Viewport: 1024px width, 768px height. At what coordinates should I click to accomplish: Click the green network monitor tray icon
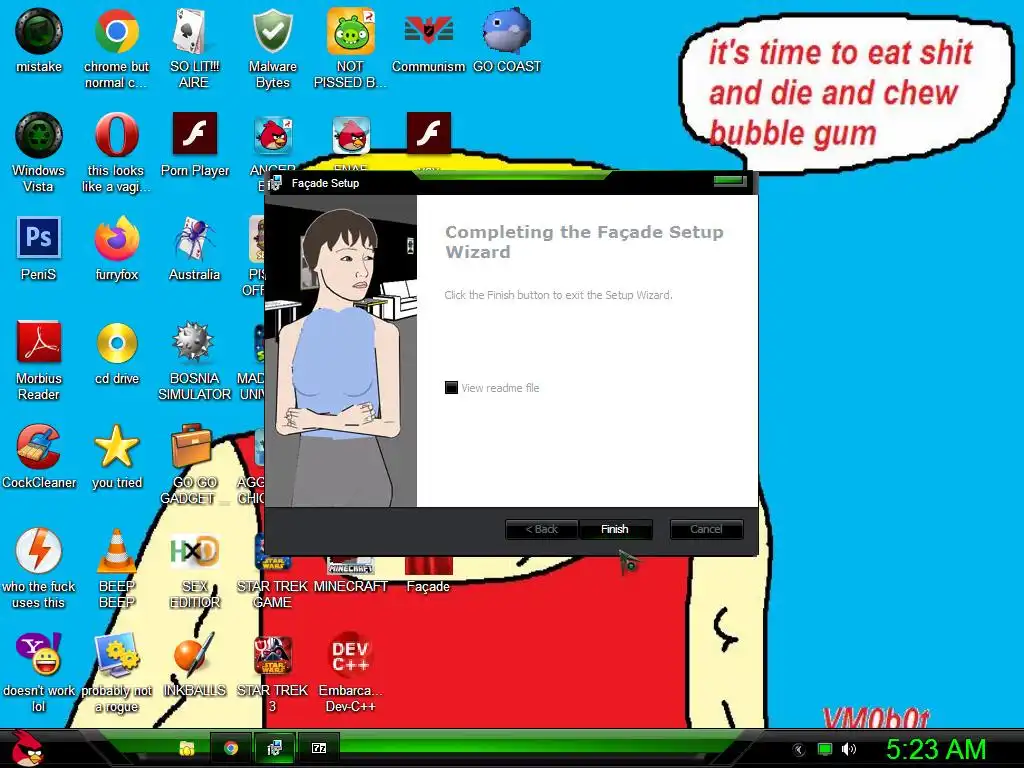click(x=825, y=749)
